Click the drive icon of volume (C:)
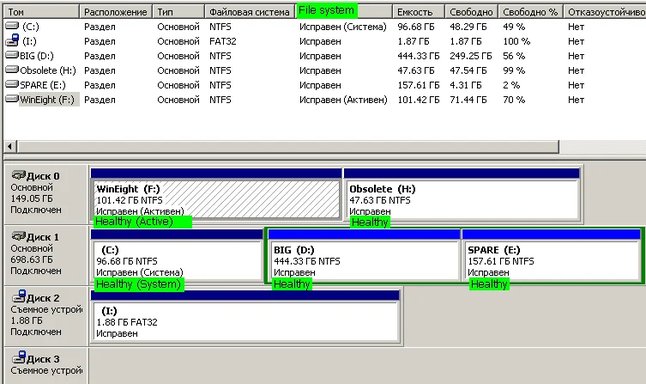The height and width of the screenshot is (384, 646). tap(12, 26)
